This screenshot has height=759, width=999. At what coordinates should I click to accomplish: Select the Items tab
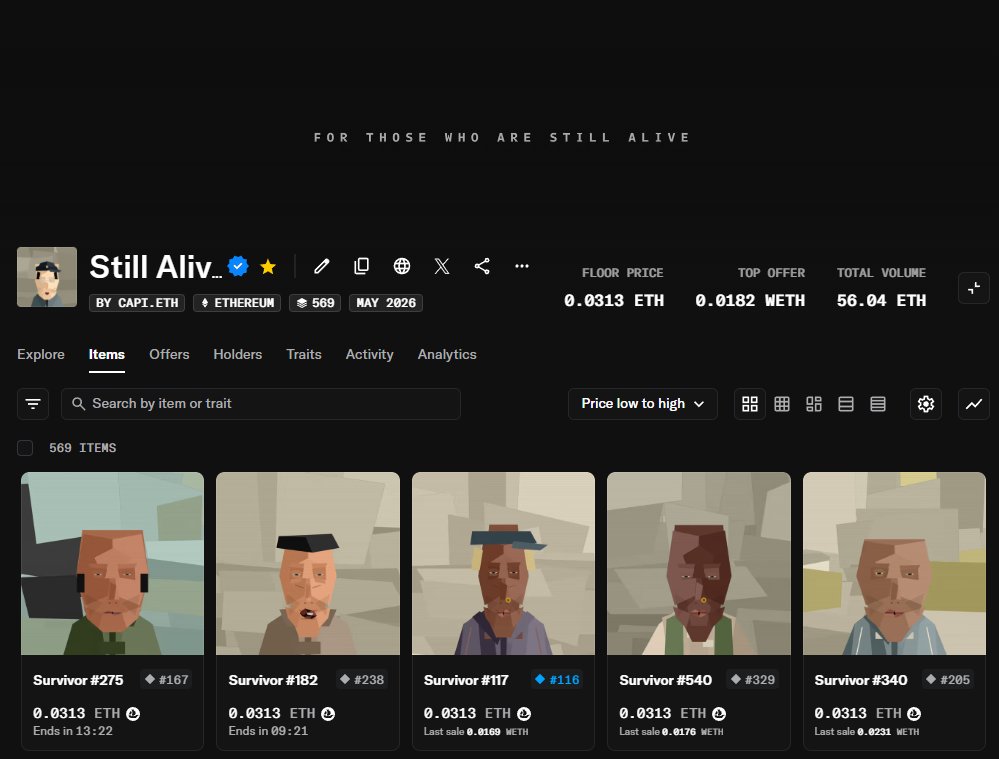106,354
